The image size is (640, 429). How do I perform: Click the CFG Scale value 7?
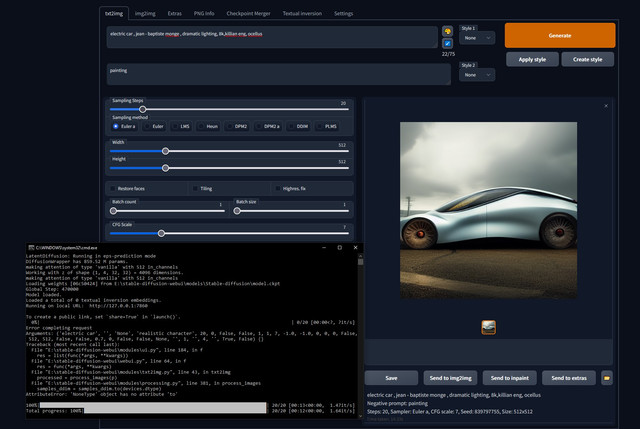(344, 227)
